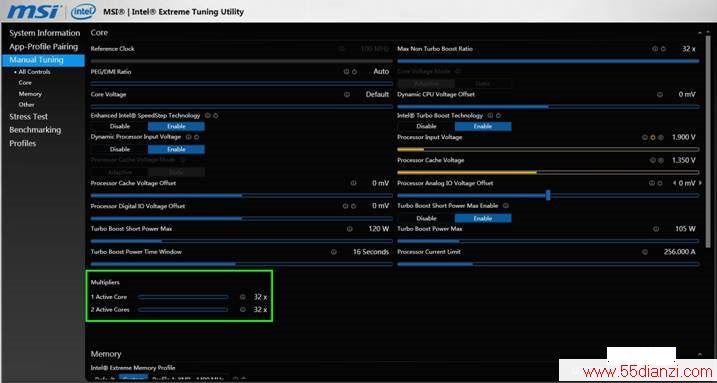
Task: Open info for Turbo Boost Power Time Window
Action: click(334, 252)
